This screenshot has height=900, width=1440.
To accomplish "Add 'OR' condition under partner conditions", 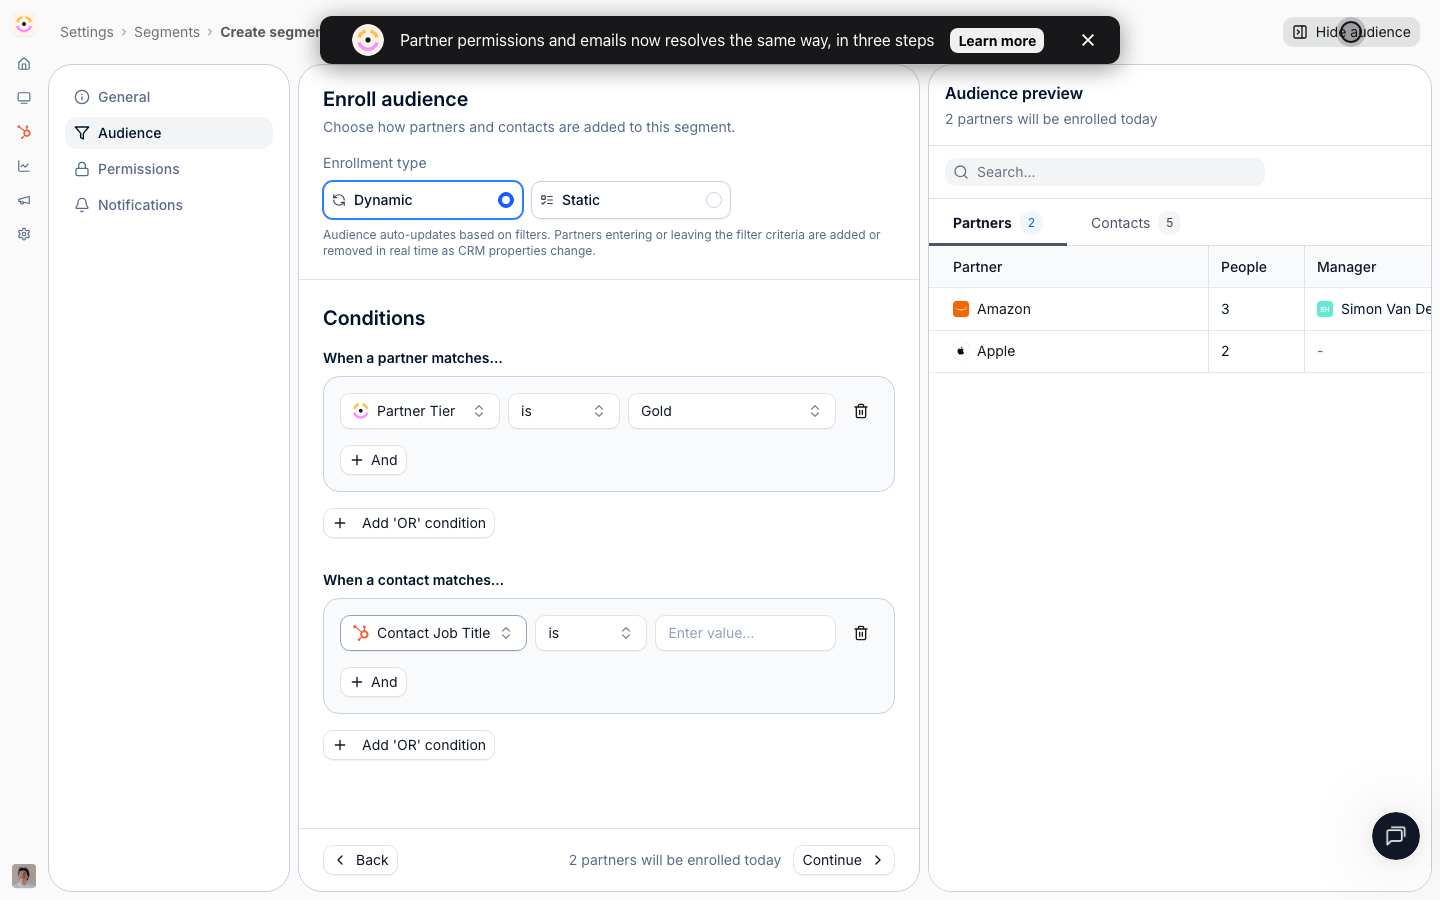I will pyautogui.click(x=409, y=523).
